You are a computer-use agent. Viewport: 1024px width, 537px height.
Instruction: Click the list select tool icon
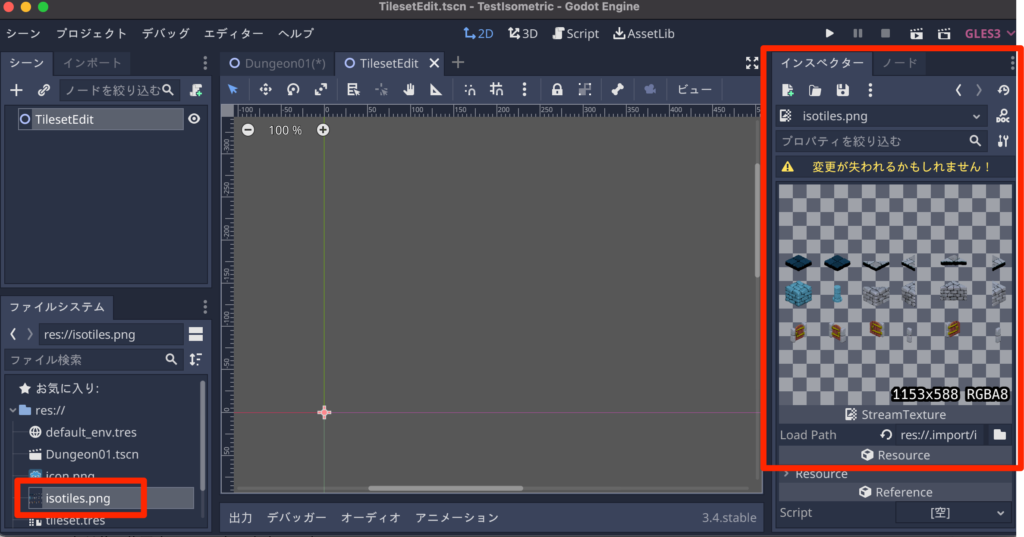point(353,90)
